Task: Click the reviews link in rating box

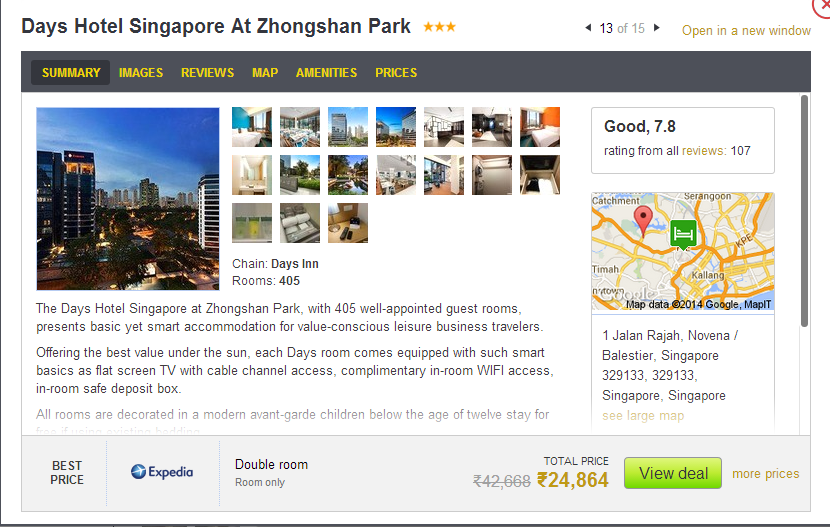Action: pyautogui.click(x=704, y=151)
